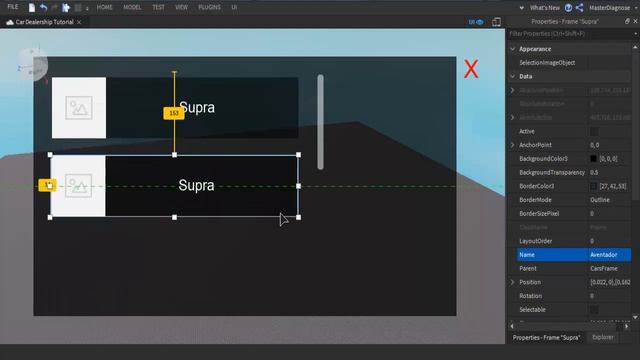Click image placeholder in top Supra frame
Viewport: 640px width, 360px height.
[79, 108]
